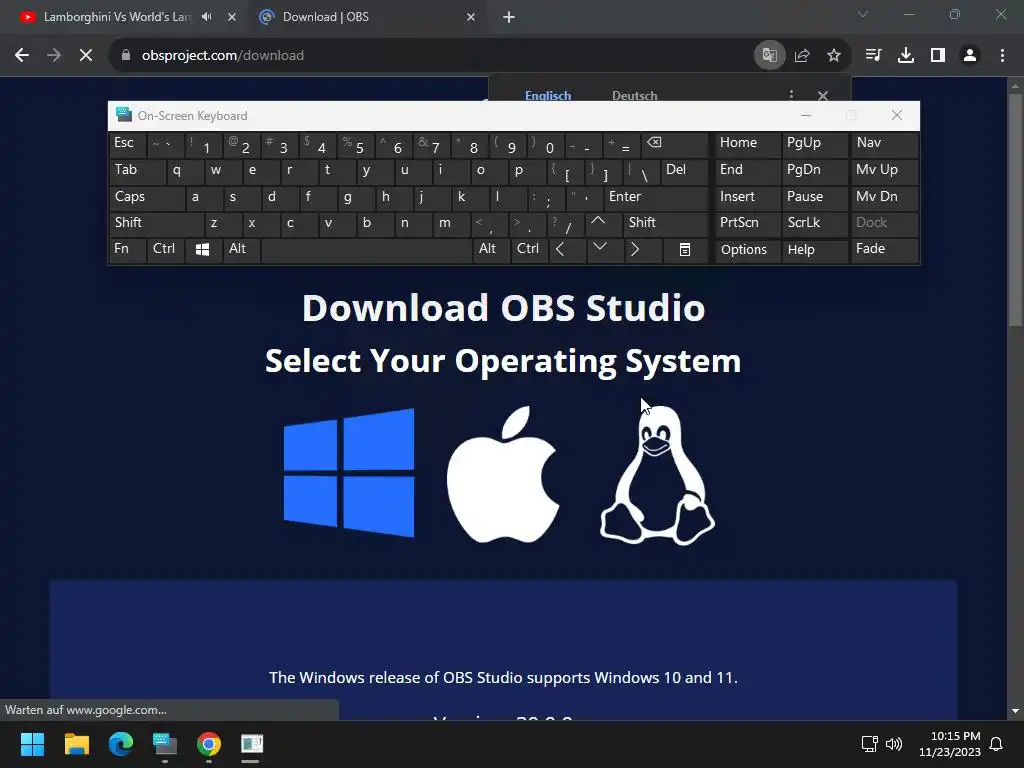
Task: Click the share page icon in address bar
Action: click(x=802, y=56)
